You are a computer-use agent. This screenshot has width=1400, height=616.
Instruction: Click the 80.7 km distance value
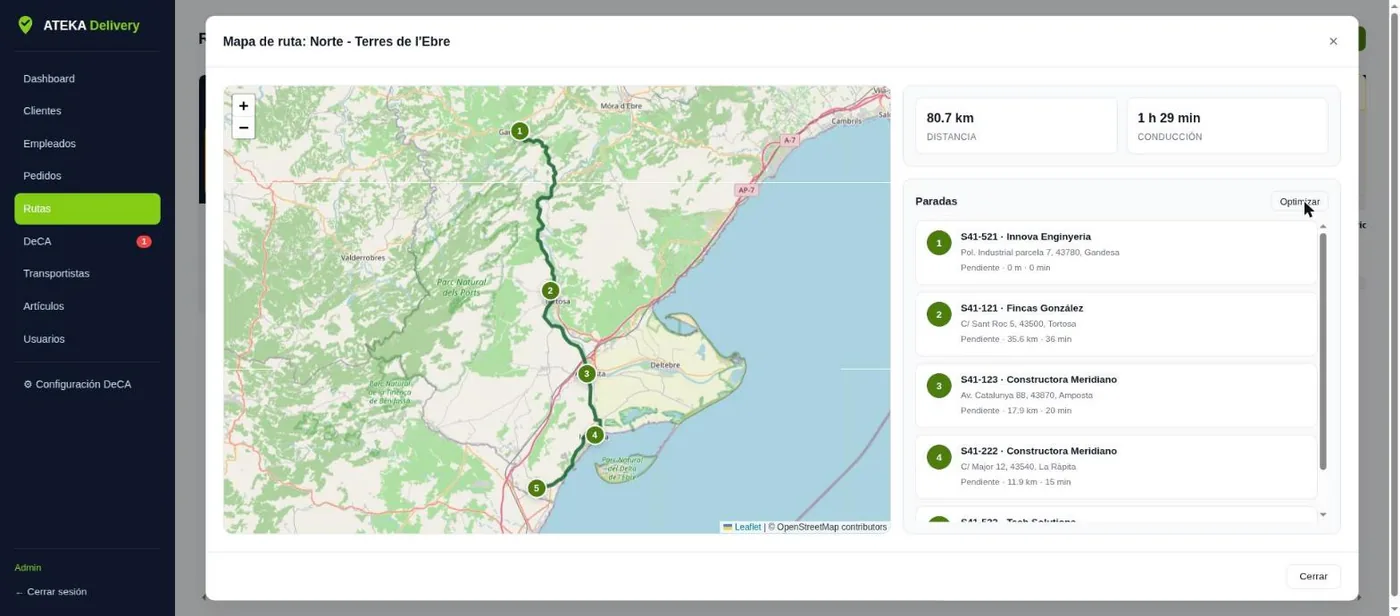click(950, 118)
